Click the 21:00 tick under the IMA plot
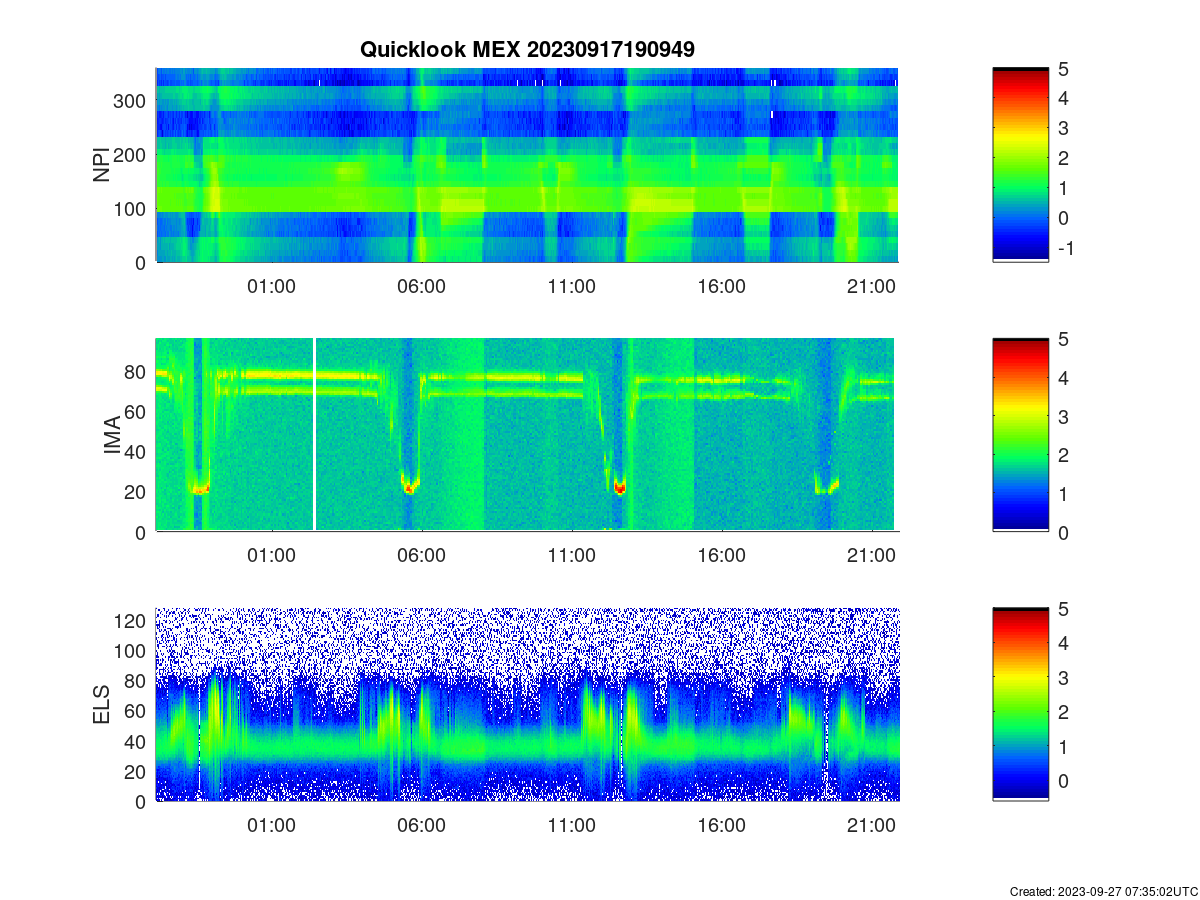This screenshot has height=900, width=1200. pos(871,556)
